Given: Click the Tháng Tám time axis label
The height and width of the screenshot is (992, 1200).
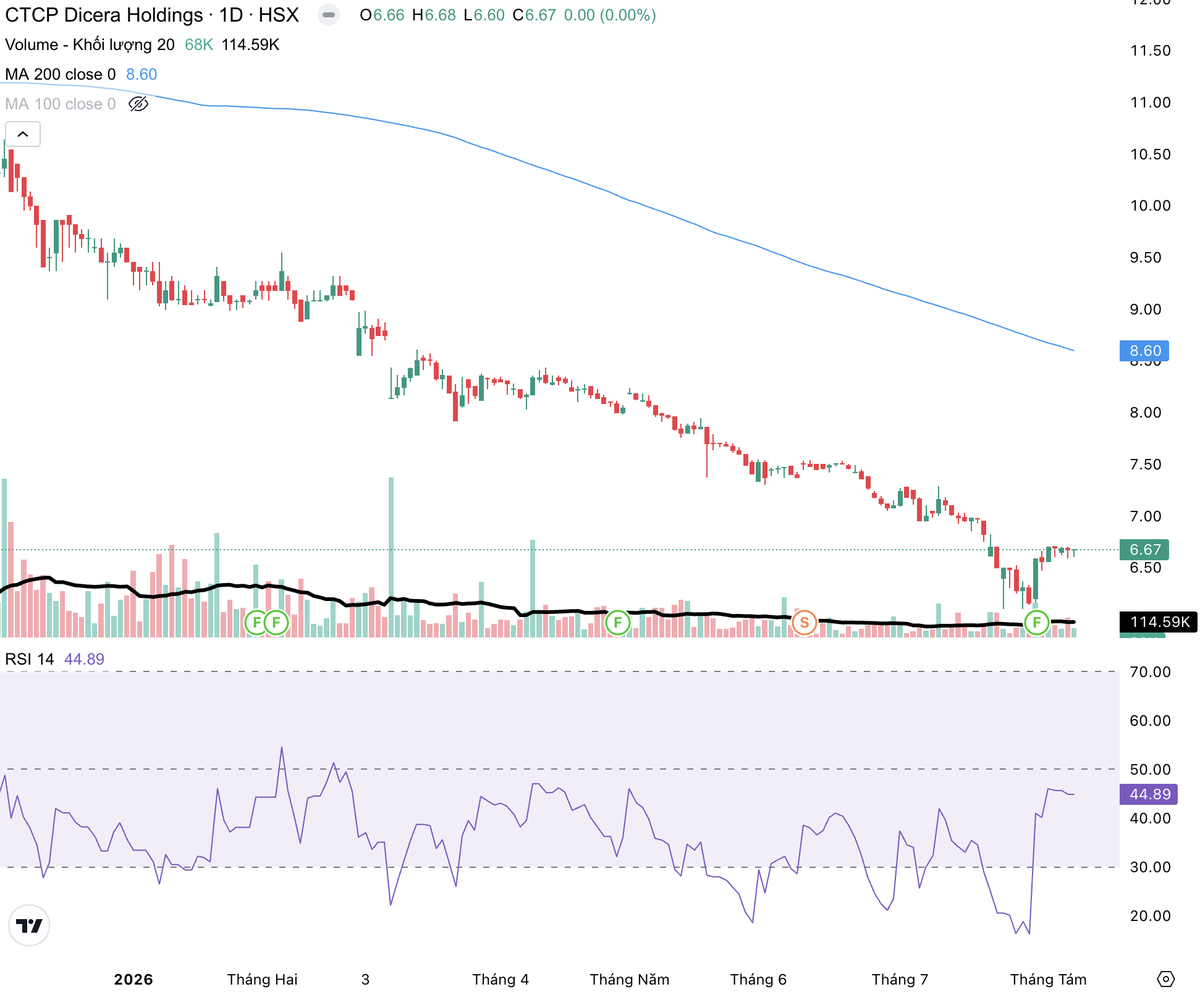Looking at the screenshot, I should [x=1048, y=979].
